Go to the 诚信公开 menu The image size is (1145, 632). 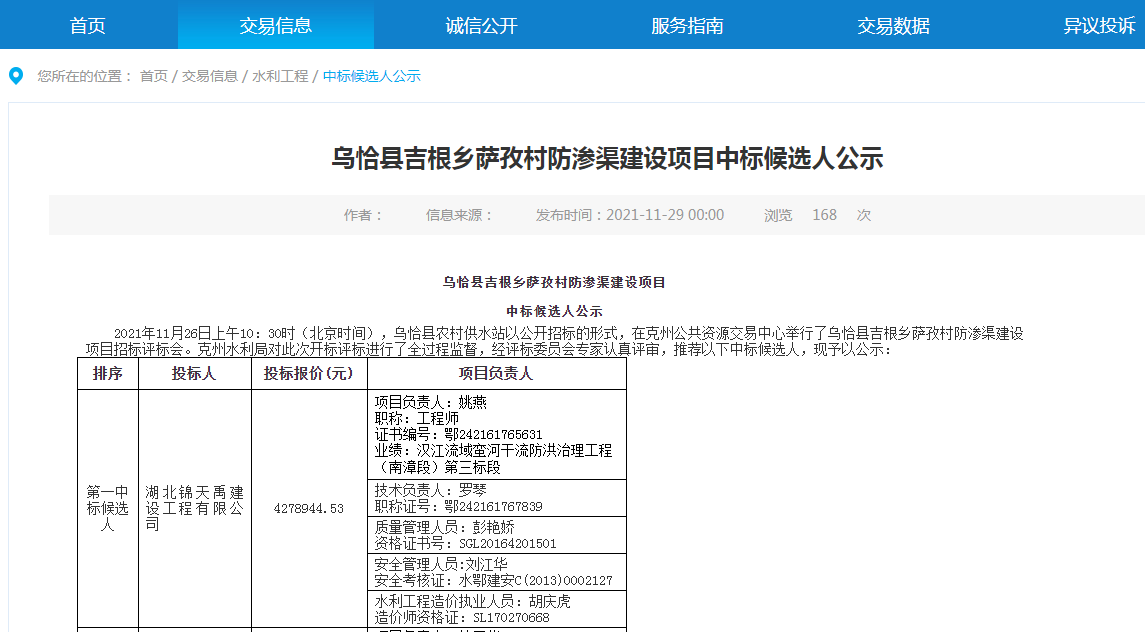click(482, 26)
